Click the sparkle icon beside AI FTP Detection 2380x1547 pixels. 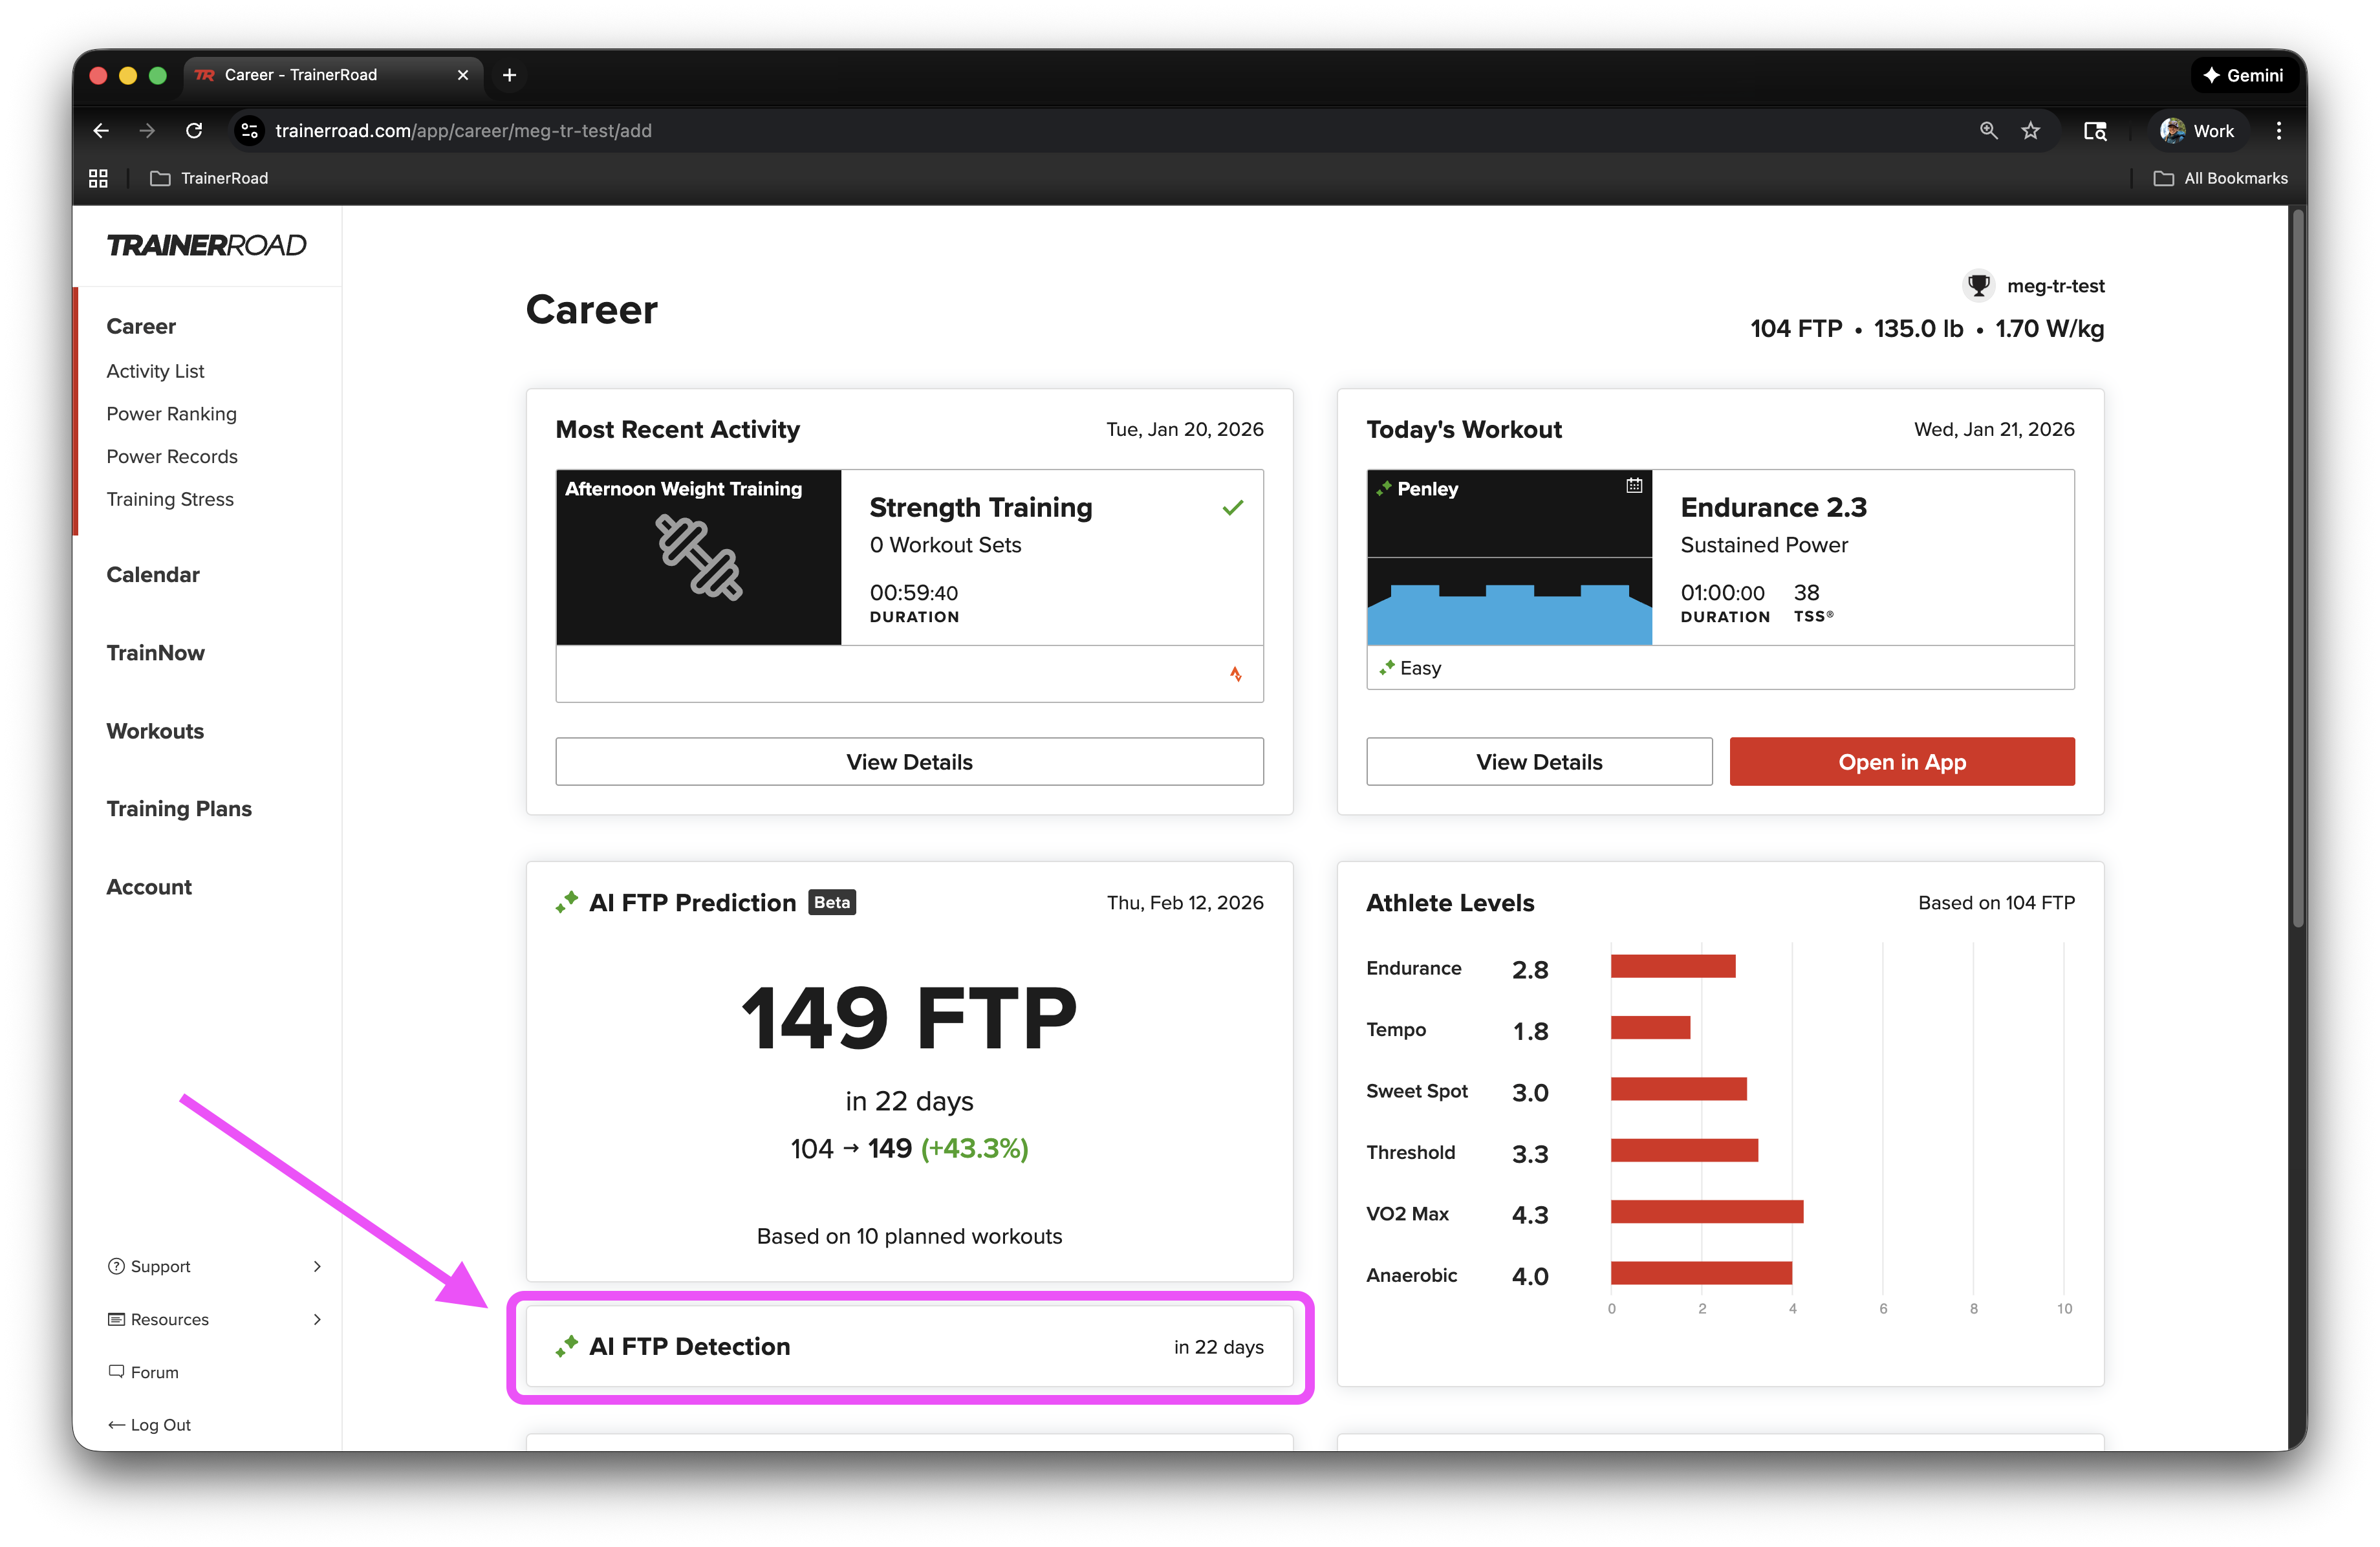(x=567, y=1346)
